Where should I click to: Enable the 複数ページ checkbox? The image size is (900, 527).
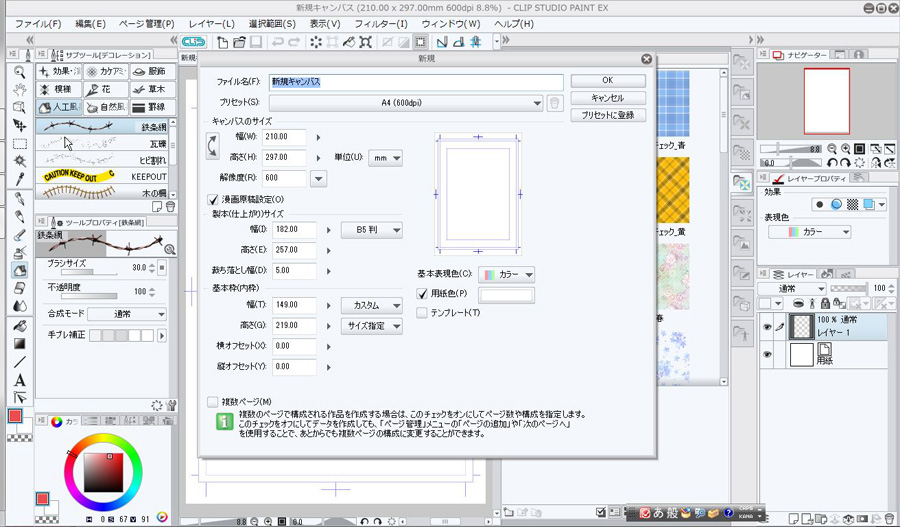coord(212,401)
